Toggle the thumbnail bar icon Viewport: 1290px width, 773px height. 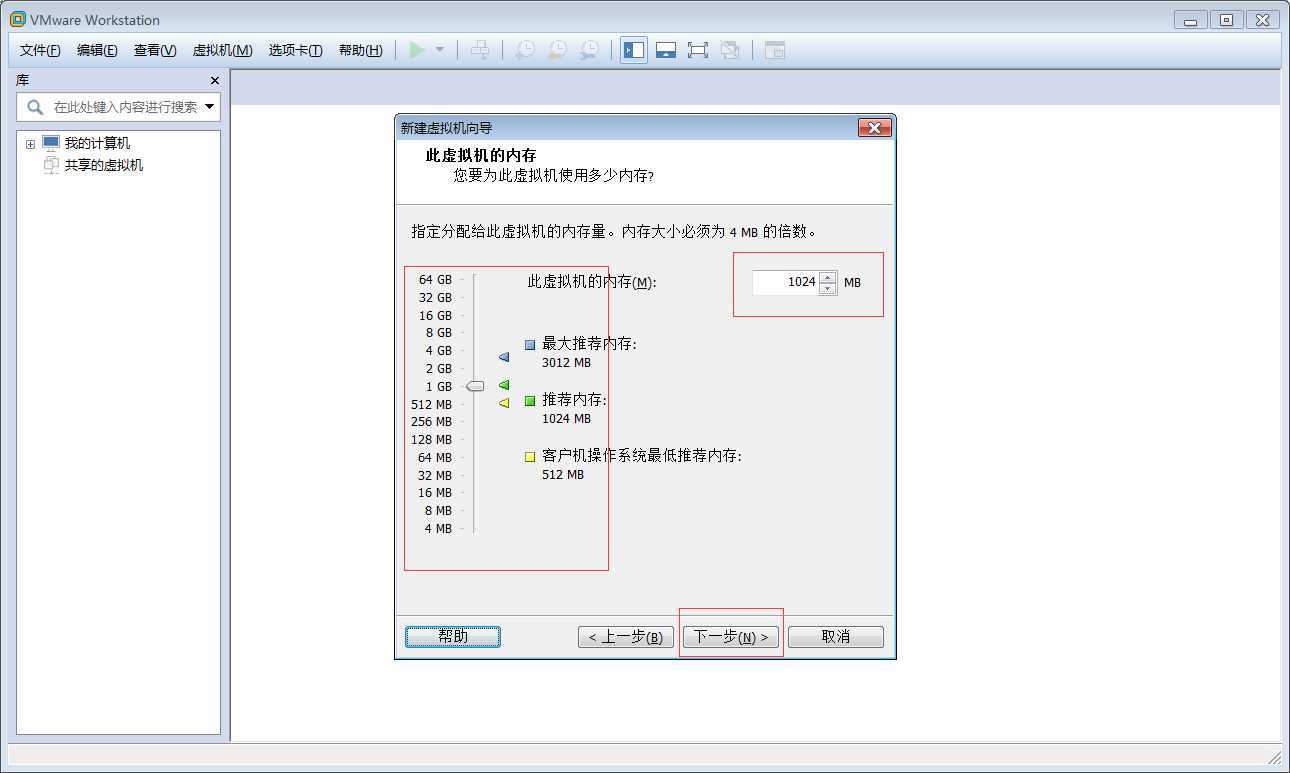666,50
